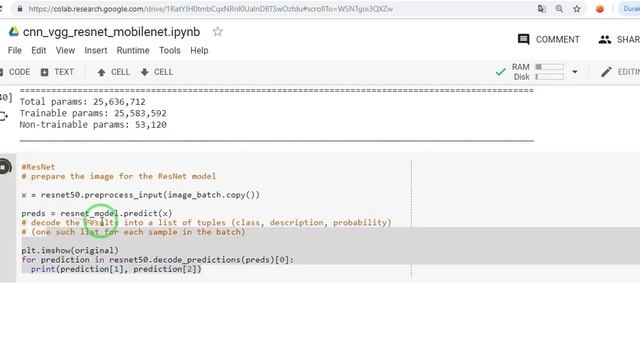
Task: Move cell up with arrow CELL button
Action: (x=113, y=72)
